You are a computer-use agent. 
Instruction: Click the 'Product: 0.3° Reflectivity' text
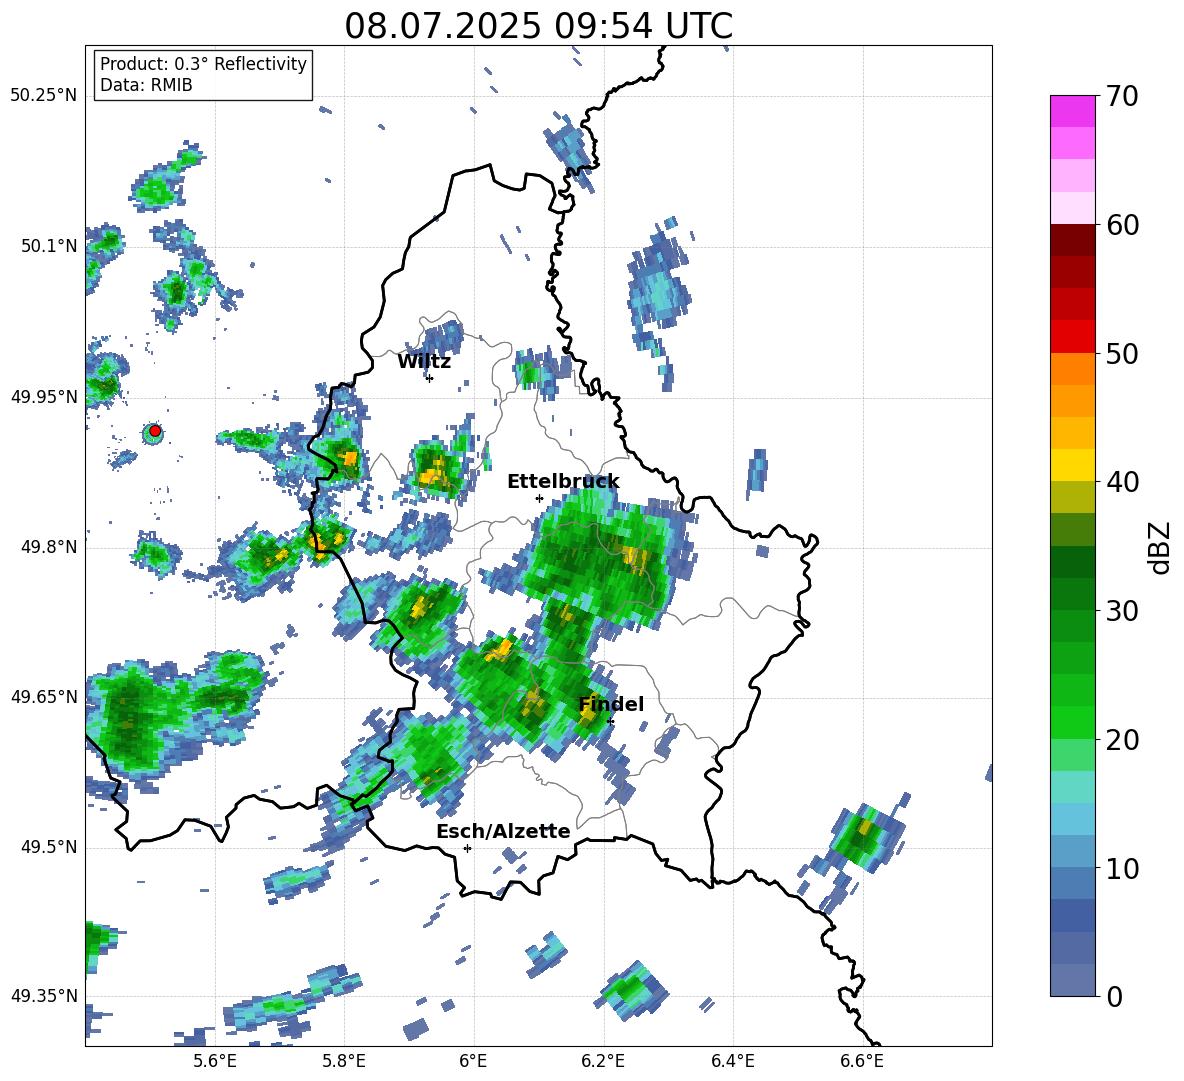click(x=203, y=64)
